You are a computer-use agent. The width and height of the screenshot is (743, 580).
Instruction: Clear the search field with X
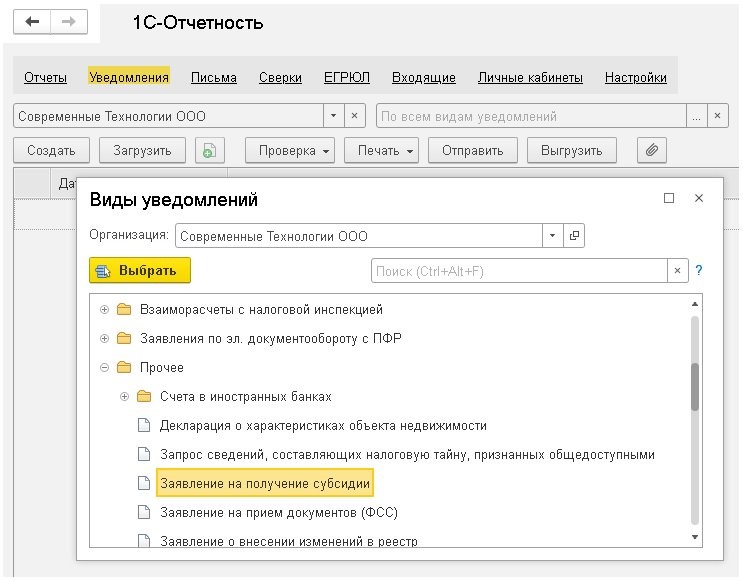tap(679, 271)
